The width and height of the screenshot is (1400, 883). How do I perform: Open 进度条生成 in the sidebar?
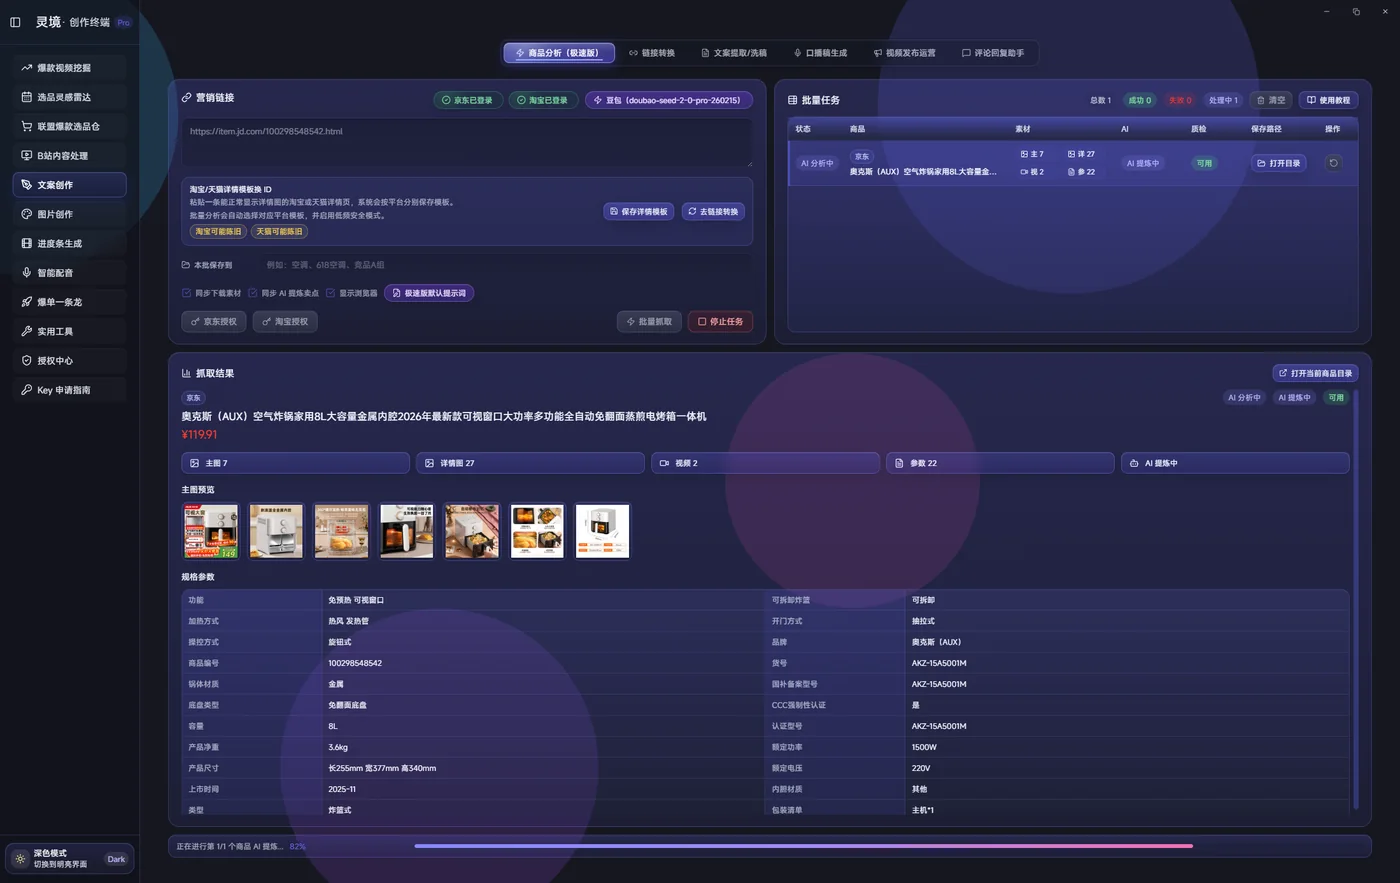point(69,243)
